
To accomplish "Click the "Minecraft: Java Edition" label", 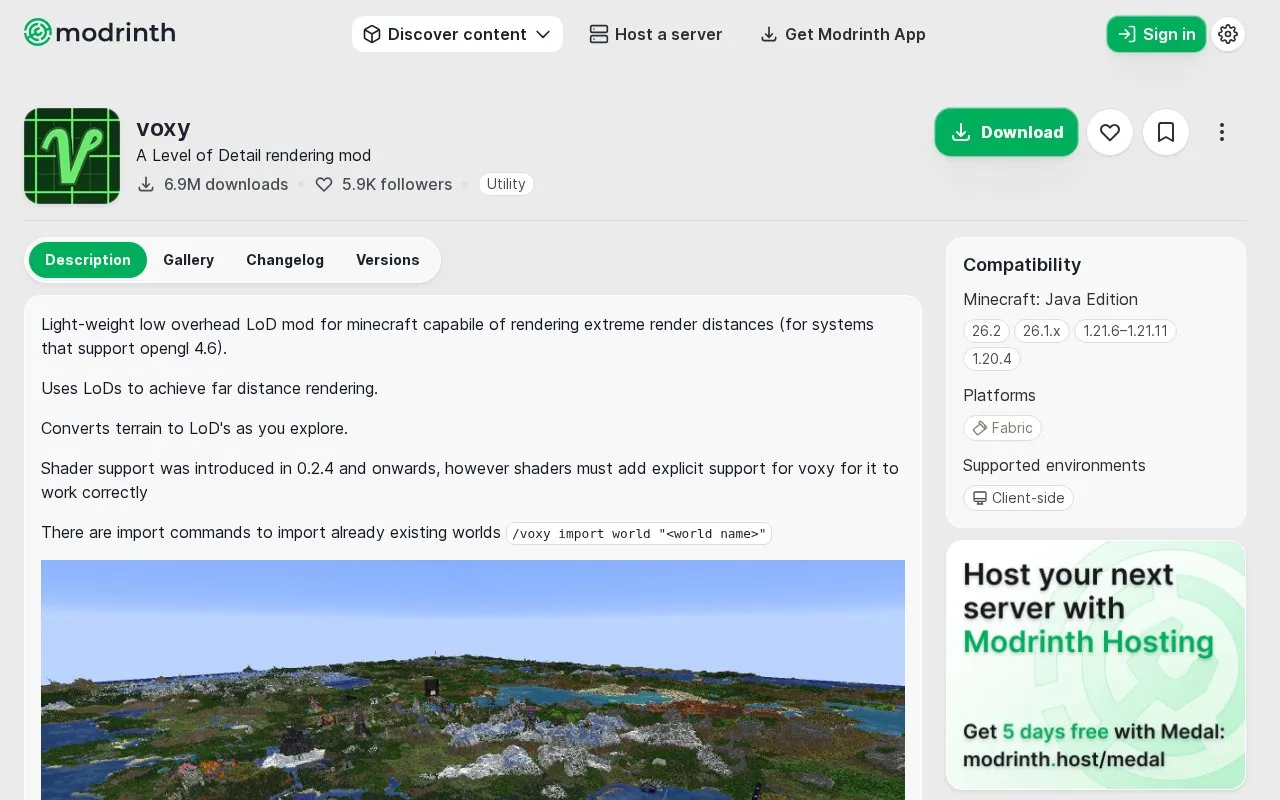I will [1050, 299].
